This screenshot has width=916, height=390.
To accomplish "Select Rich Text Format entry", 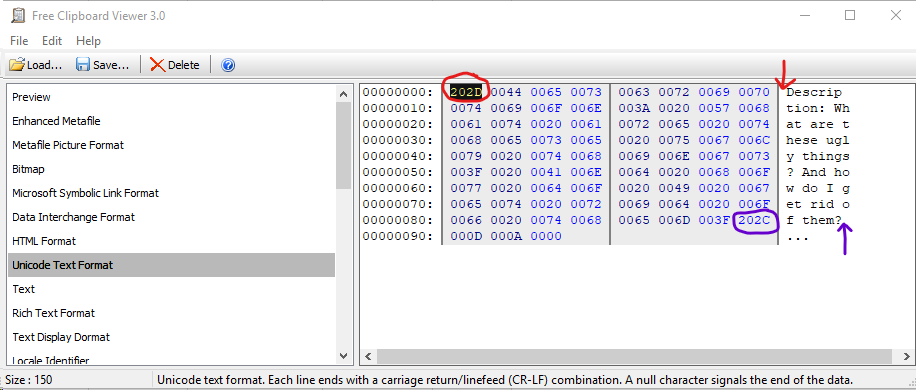I will pyautogui.click(x=172, y=312).
